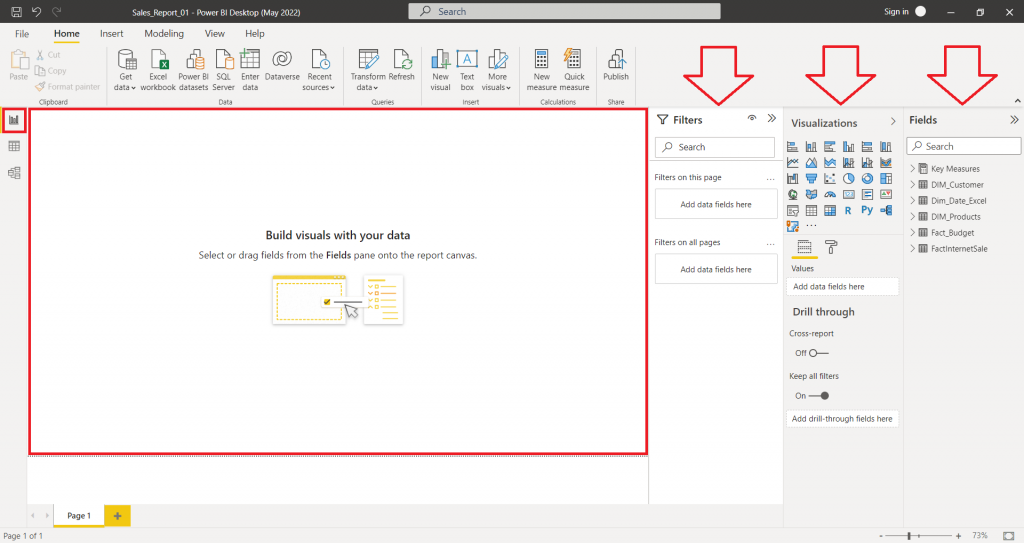Add a new page with plus button
Image resolution: width=1024 pixels, height=543 pixels.
tap(118, 516)
